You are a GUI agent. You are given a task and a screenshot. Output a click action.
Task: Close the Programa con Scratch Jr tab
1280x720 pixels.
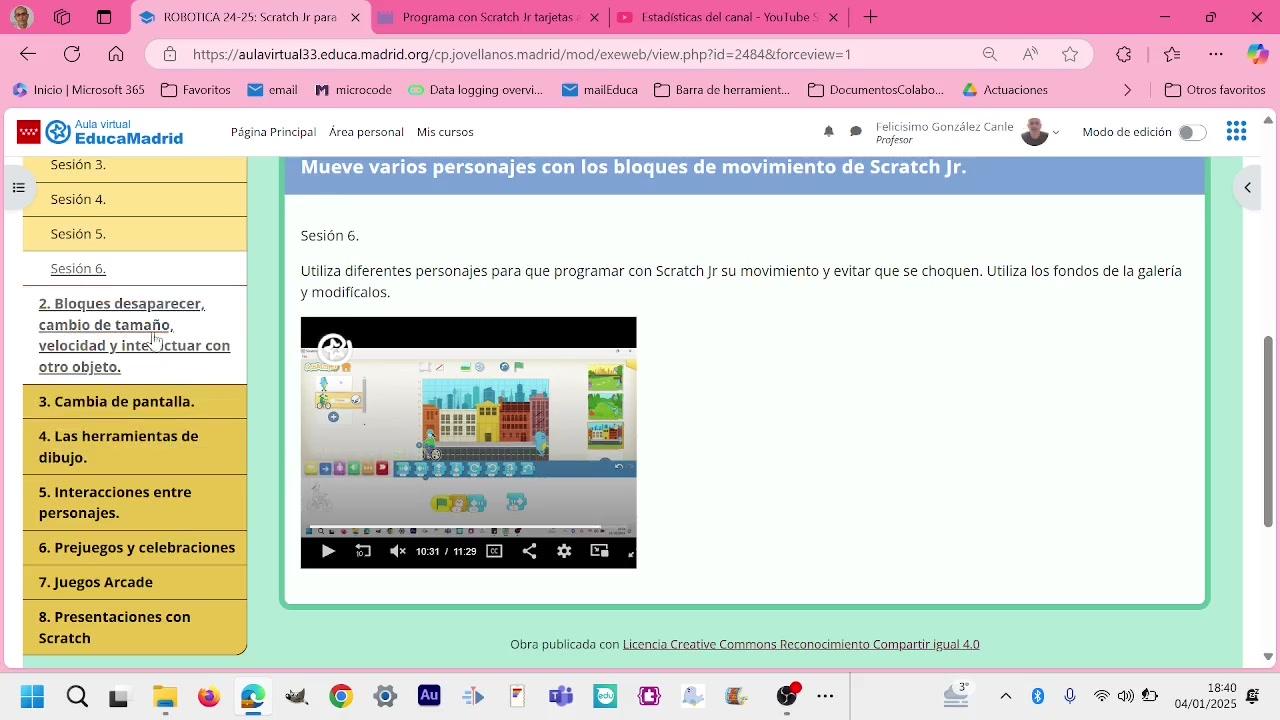point(595,17)
